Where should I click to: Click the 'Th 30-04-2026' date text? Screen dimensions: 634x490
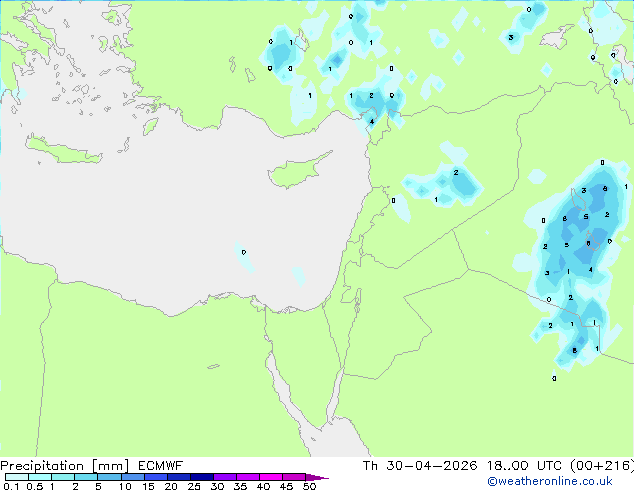(x=420, y=466)
